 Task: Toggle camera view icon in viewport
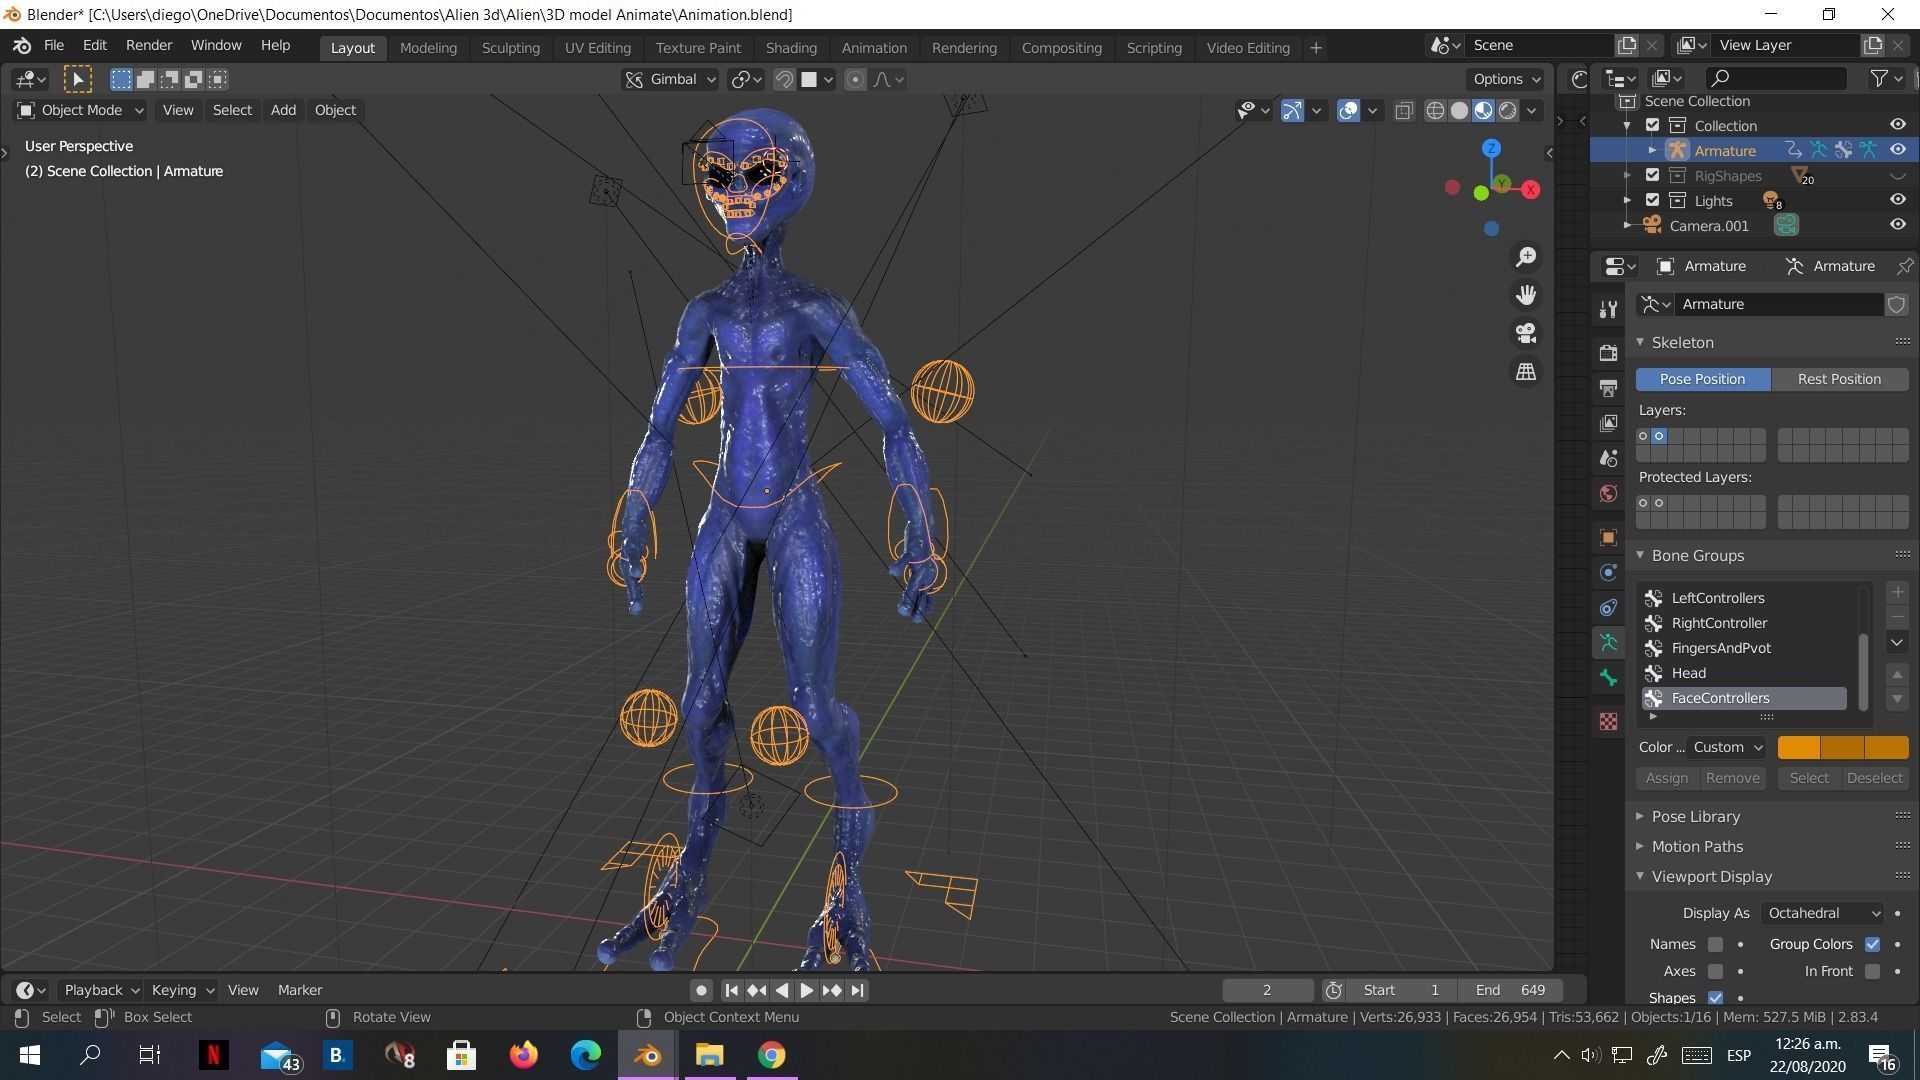click(x=1526, y=333)
